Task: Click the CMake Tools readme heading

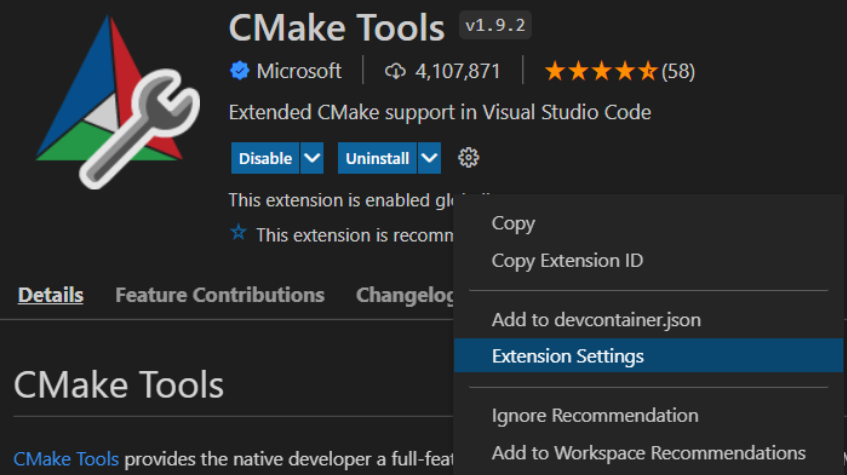Action: pos(118,385)
